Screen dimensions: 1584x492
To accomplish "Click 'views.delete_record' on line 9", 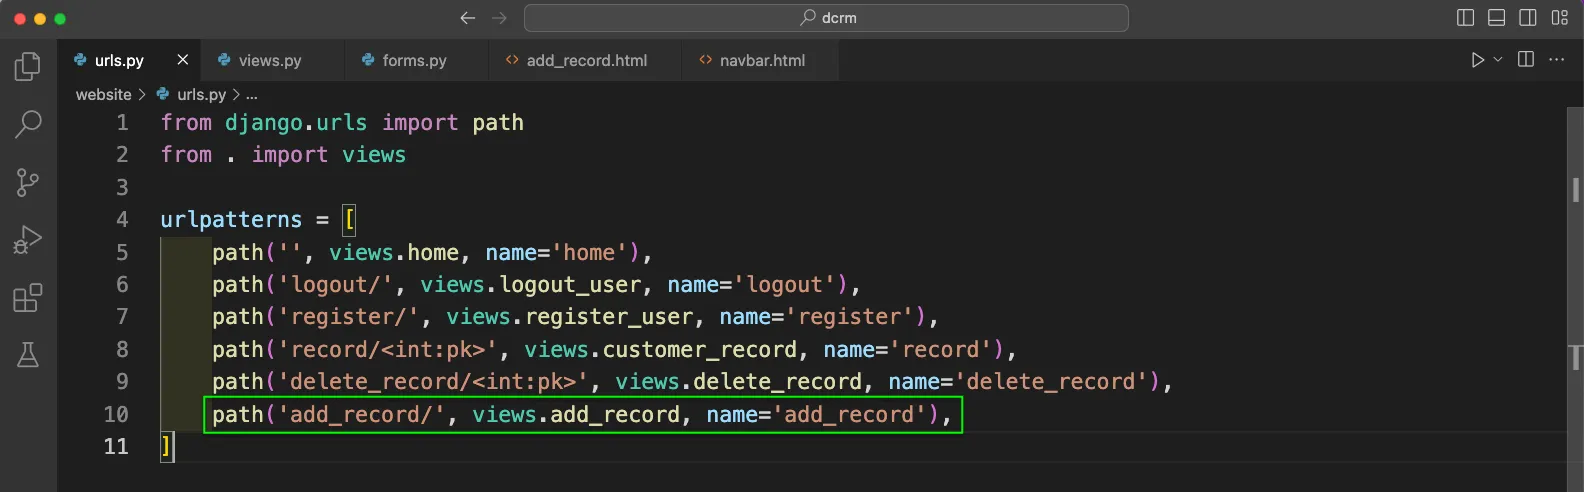I will (x=739, y=382).
